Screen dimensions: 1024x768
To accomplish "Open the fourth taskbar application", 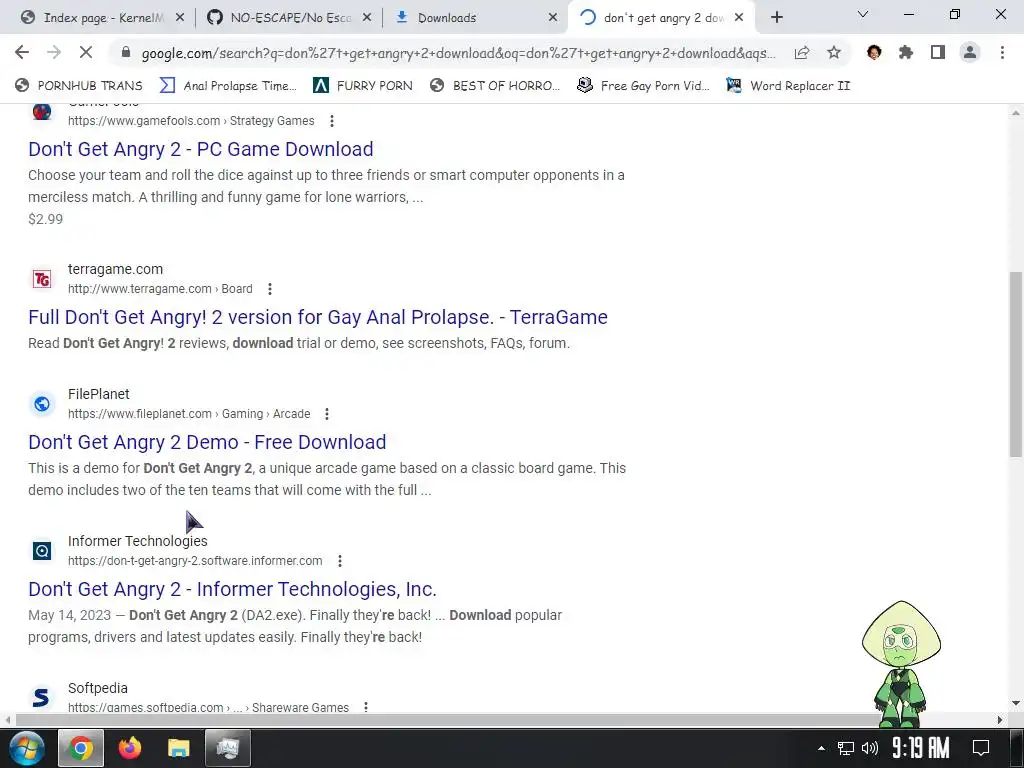I will (x=228, y=748).
